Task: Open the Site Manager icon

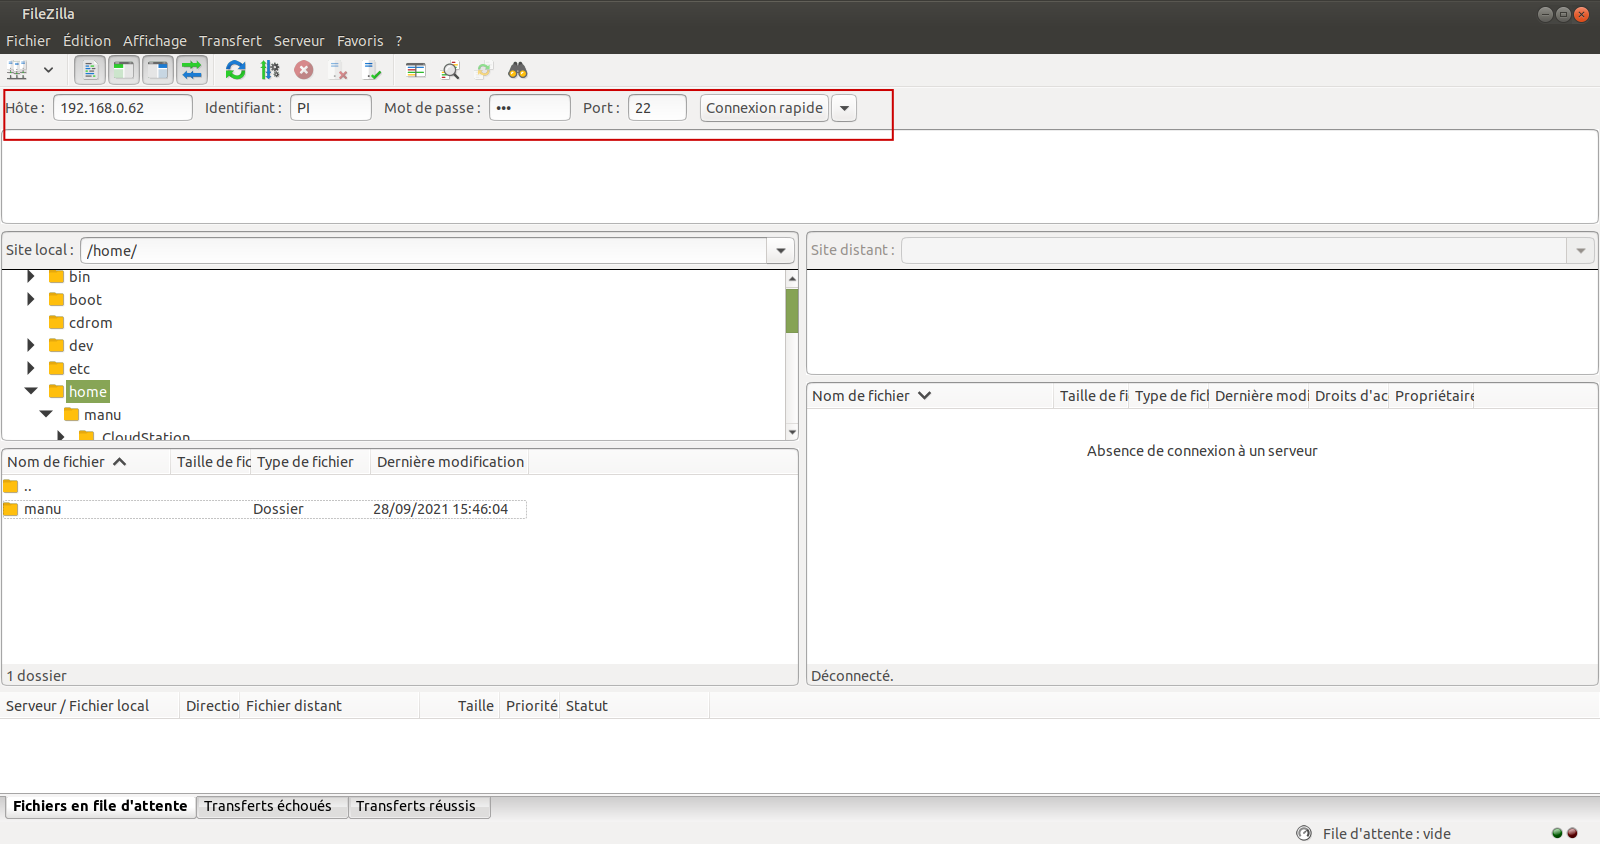Action: [17, 70]
